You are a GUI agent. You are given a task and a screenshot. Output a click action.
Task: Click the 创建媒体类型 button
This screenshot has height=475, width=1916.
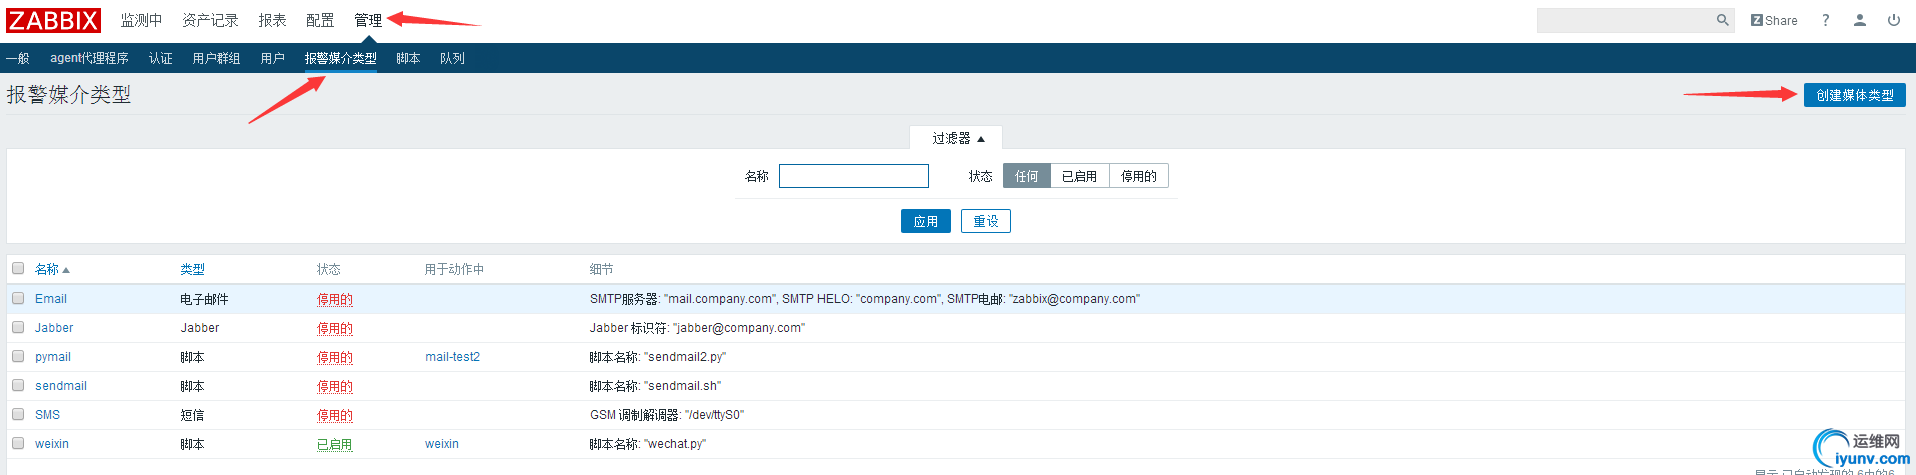point(1854,95)
